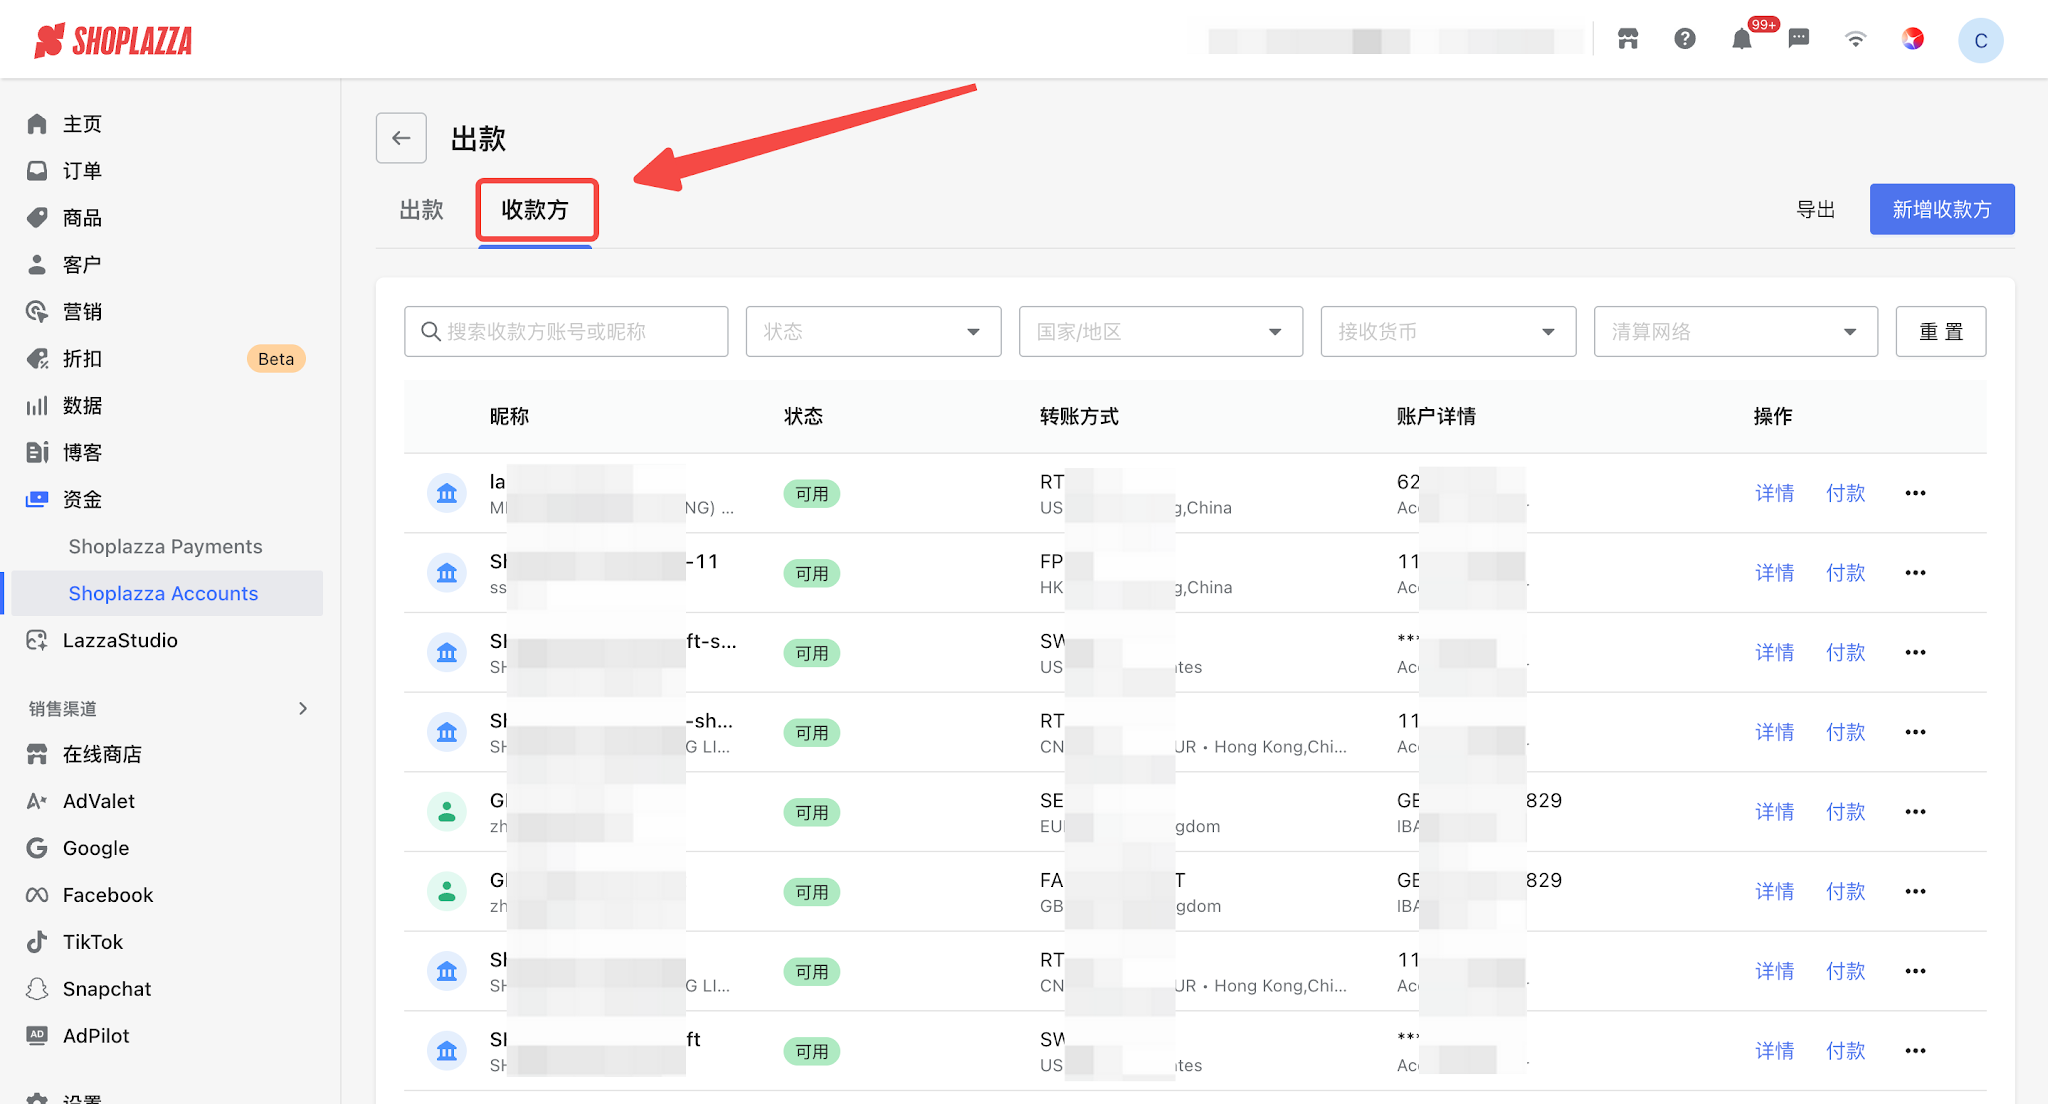Go to 主页 in the sidebar
Image resolution: width=2048 pixels, height=1104 pixels.
(x=82, y=124)
